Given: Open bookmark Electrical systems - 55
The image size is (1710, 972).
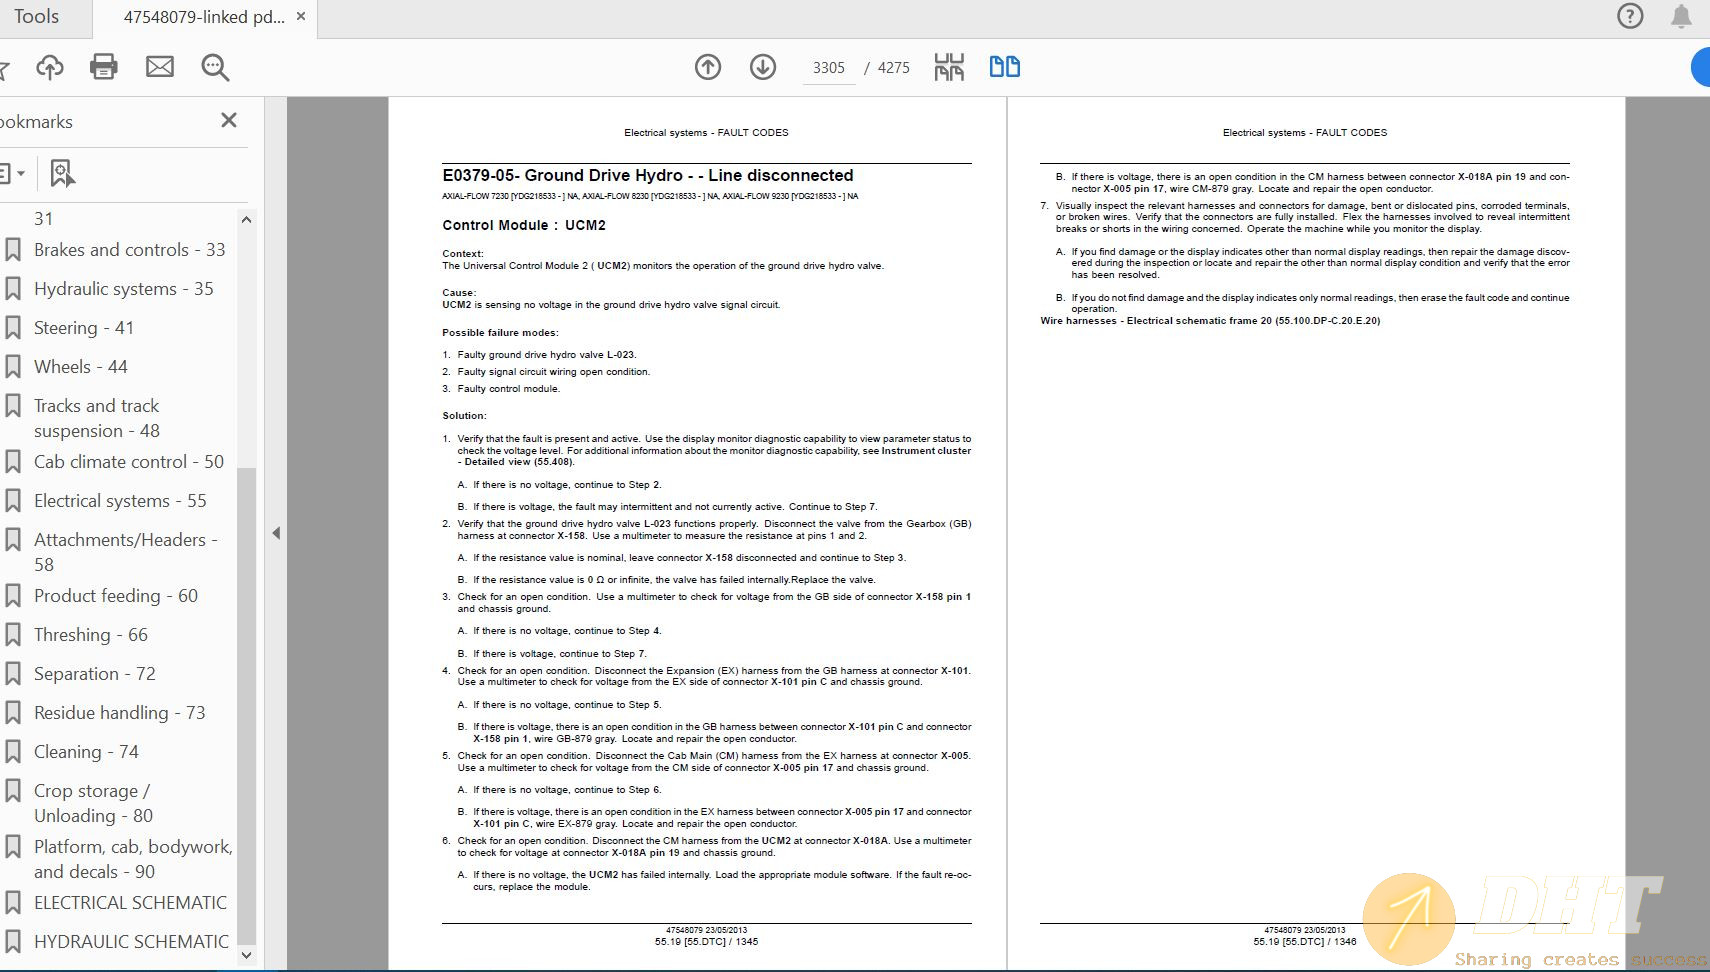Looking at the screenshot, I should click(120, 501).
